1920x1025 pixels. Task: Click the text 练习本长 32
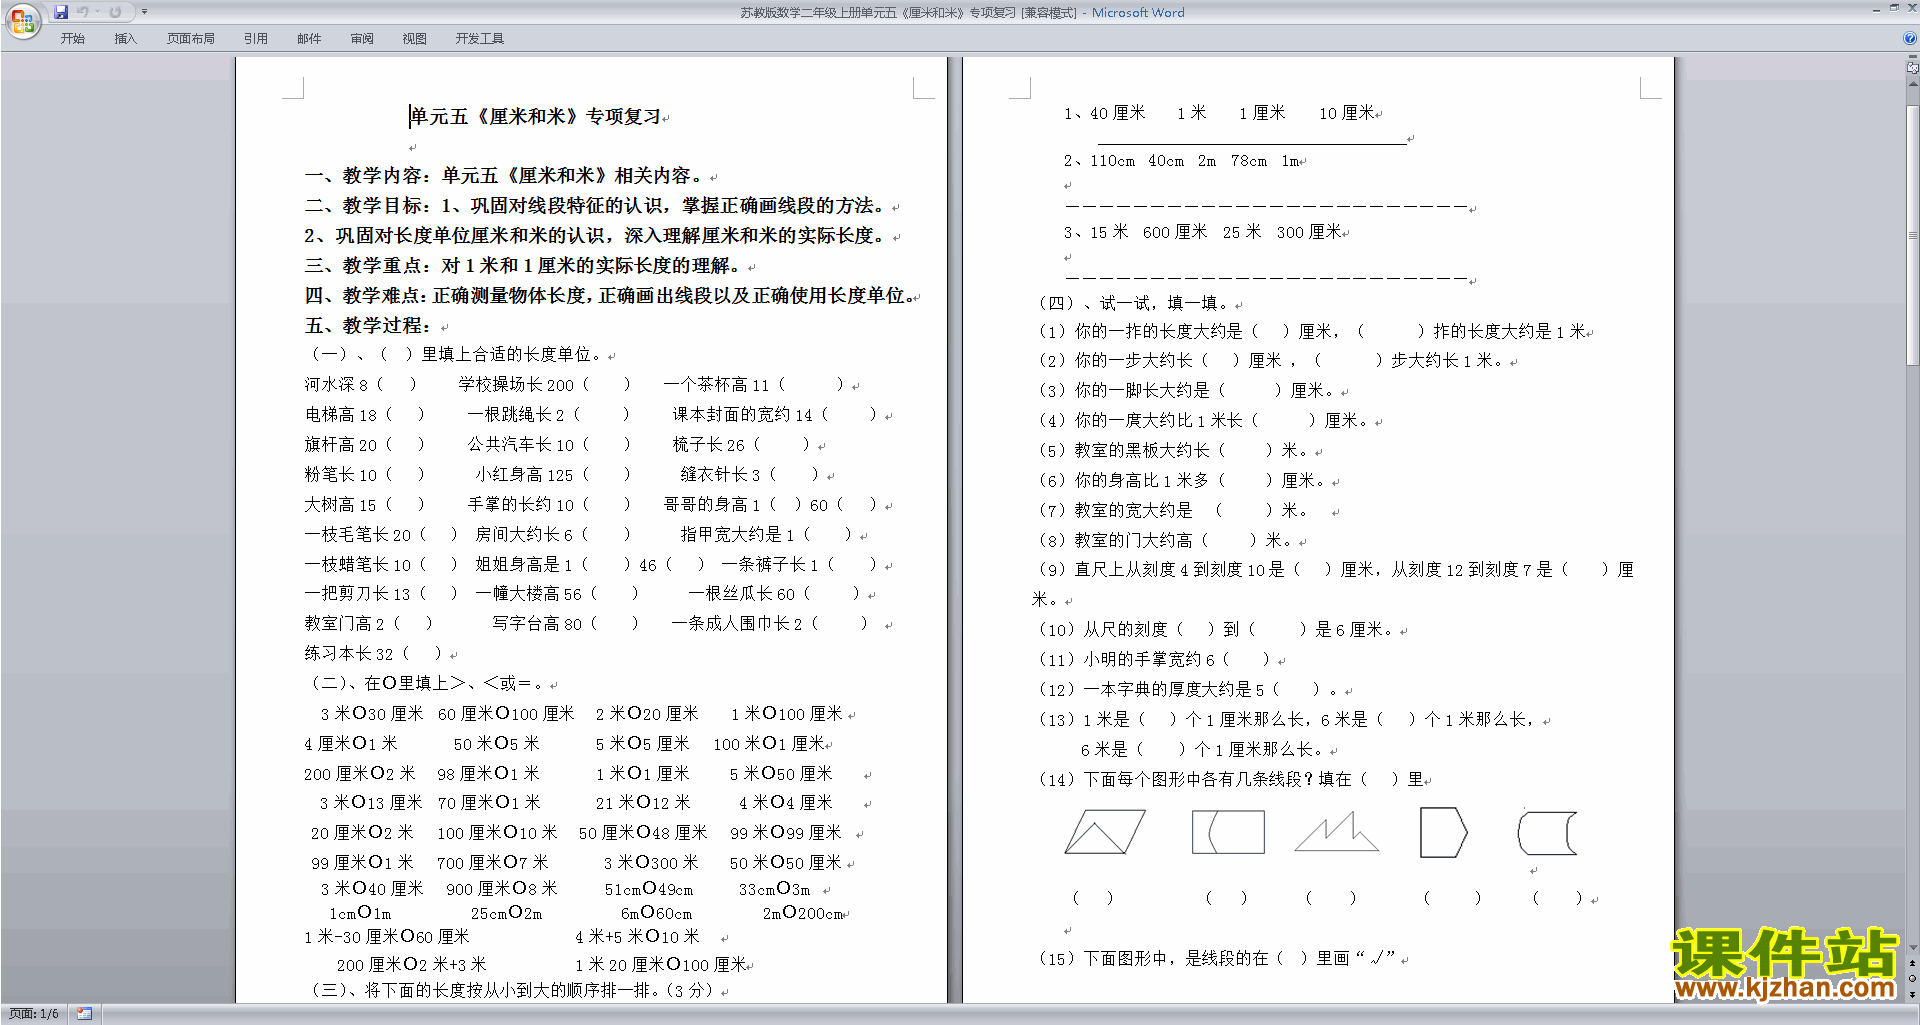[x=349, y=654]
